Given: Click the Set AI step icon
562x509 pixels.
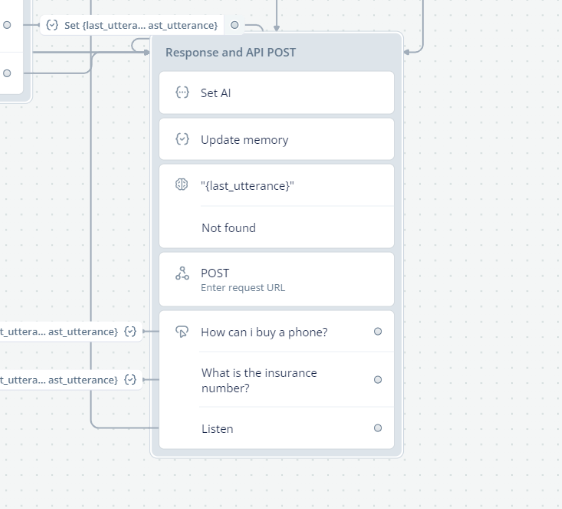Looking at the screenshot, I should [182, 92].
